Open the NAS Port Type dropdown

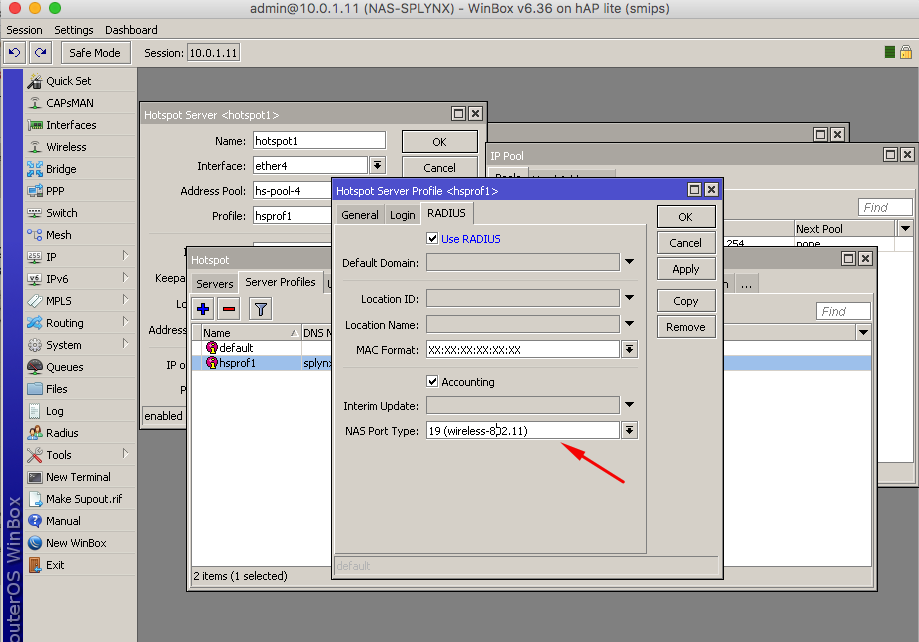coord(629,431)
